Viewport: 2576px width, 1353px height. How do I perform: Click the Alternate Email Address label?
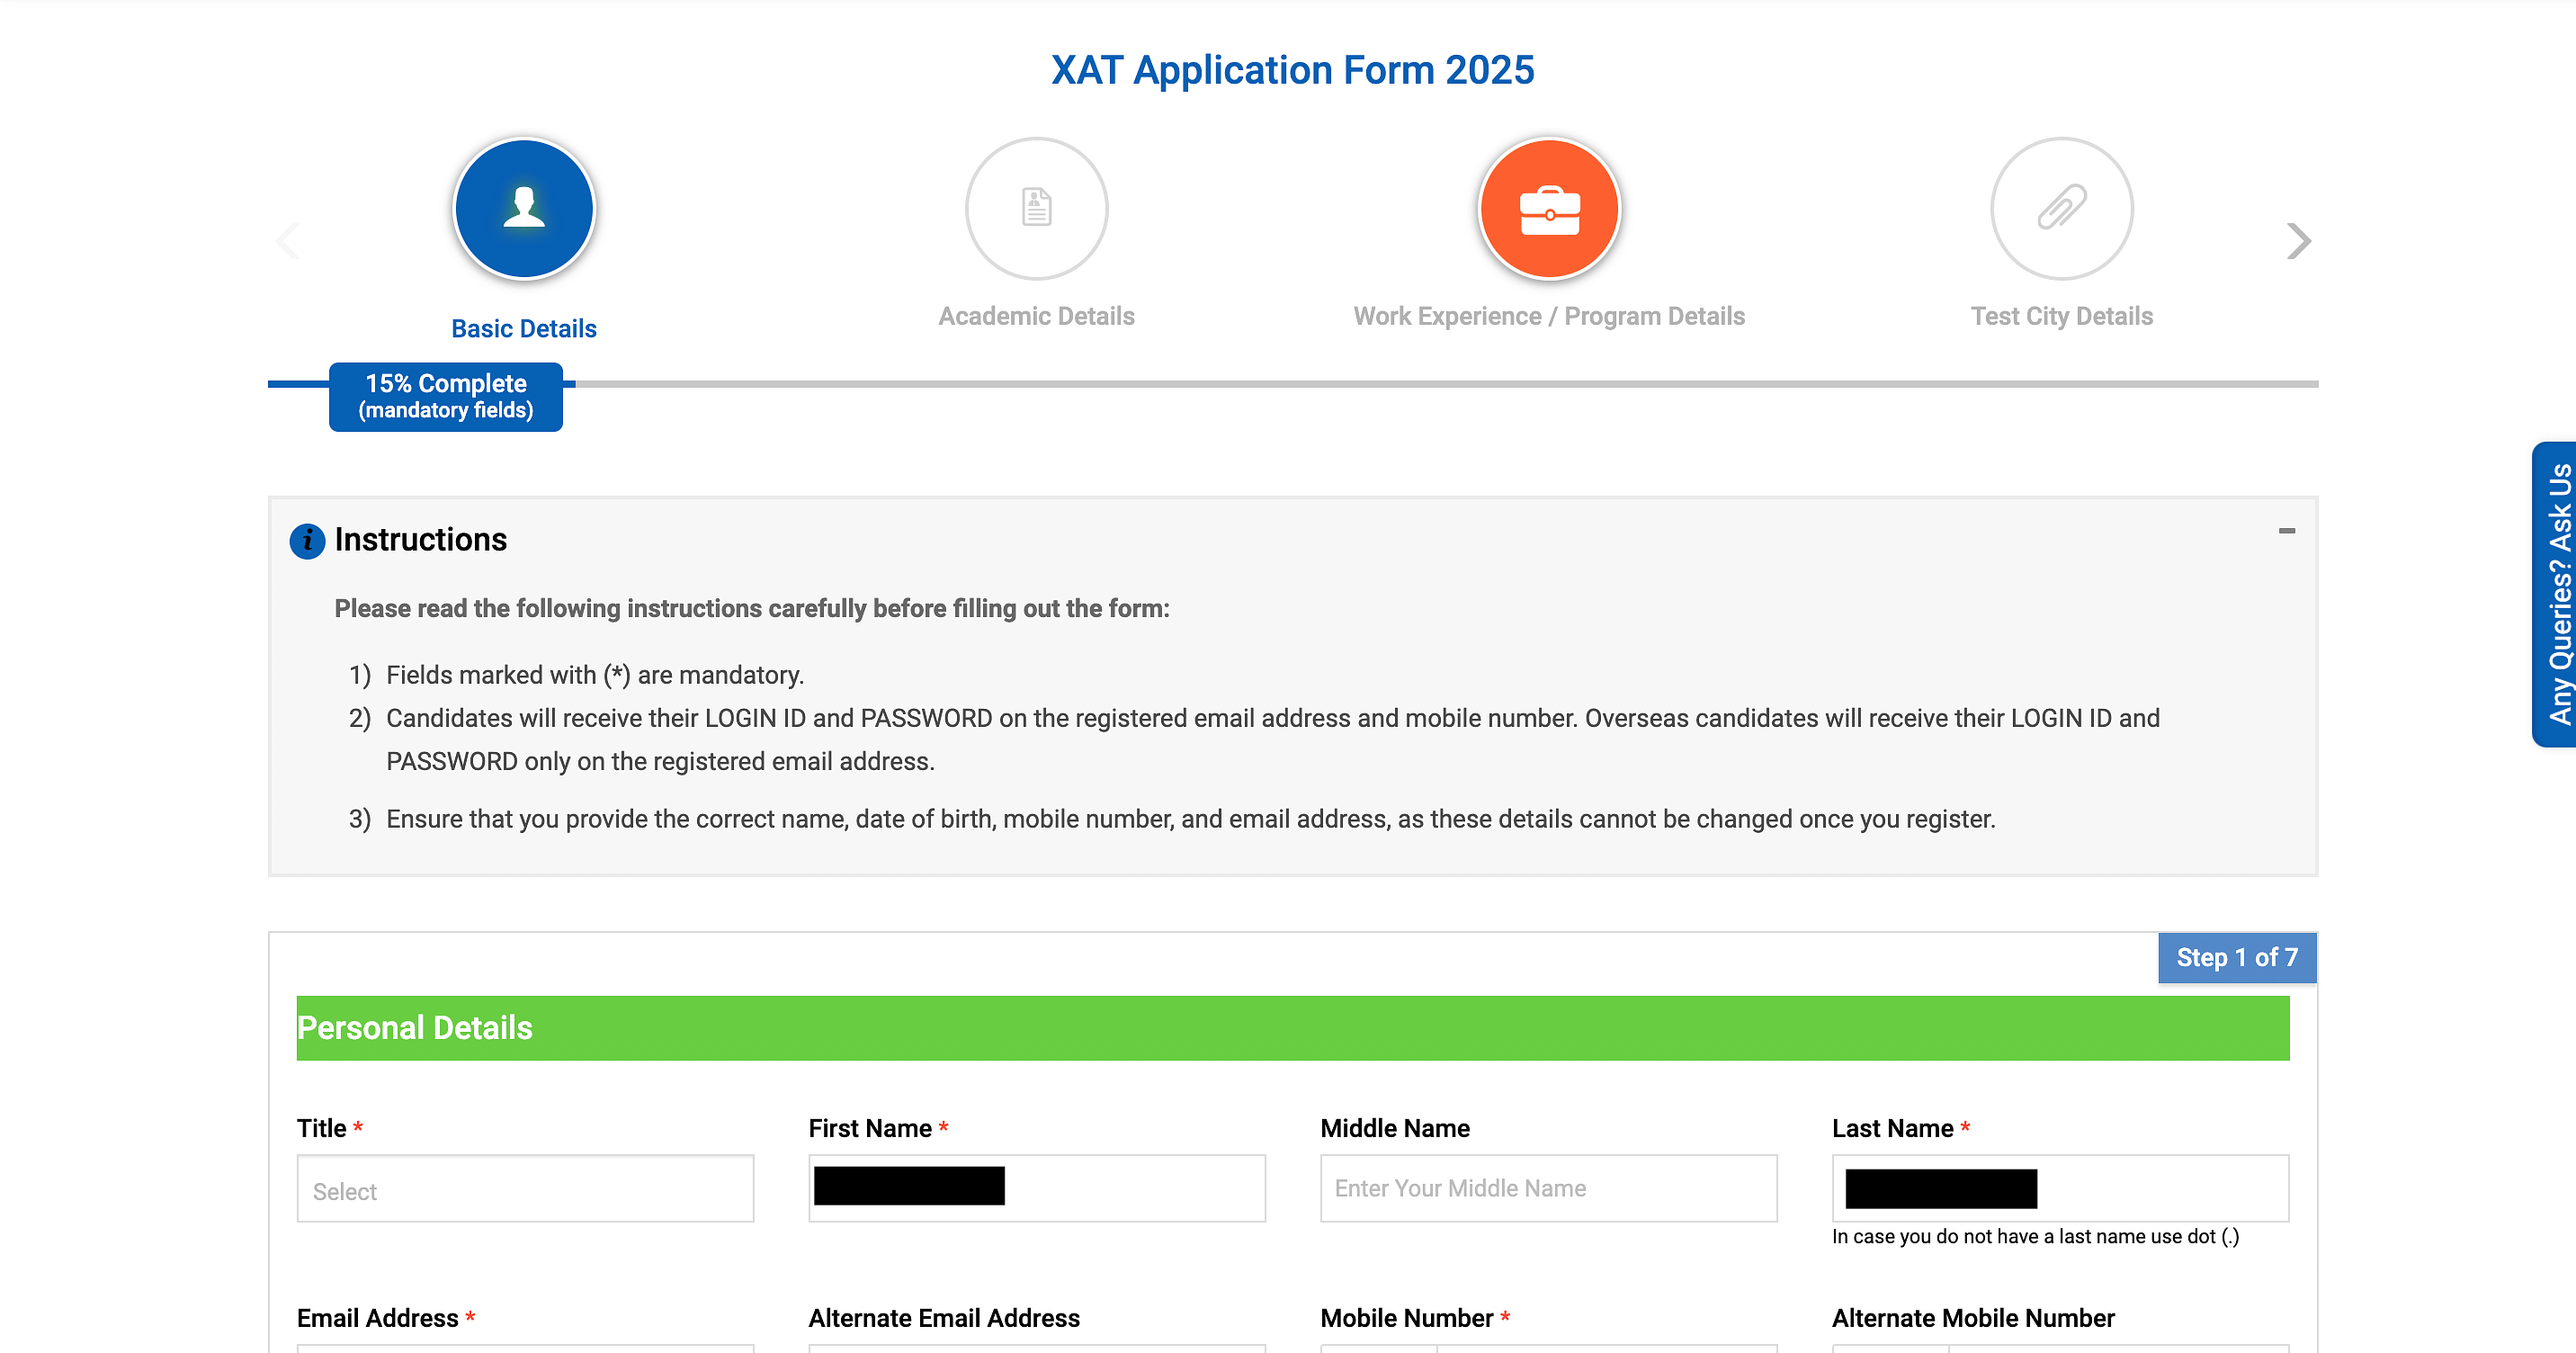click(x=944, y=1319)
